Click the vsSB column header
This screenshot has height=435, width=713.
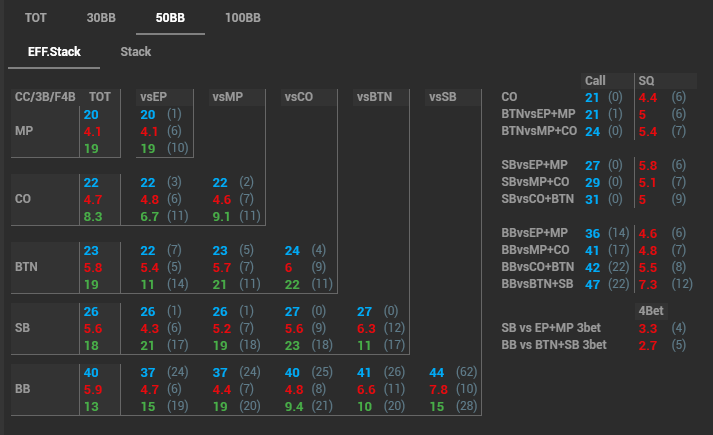pyautogui.click(x=442, y=97)
